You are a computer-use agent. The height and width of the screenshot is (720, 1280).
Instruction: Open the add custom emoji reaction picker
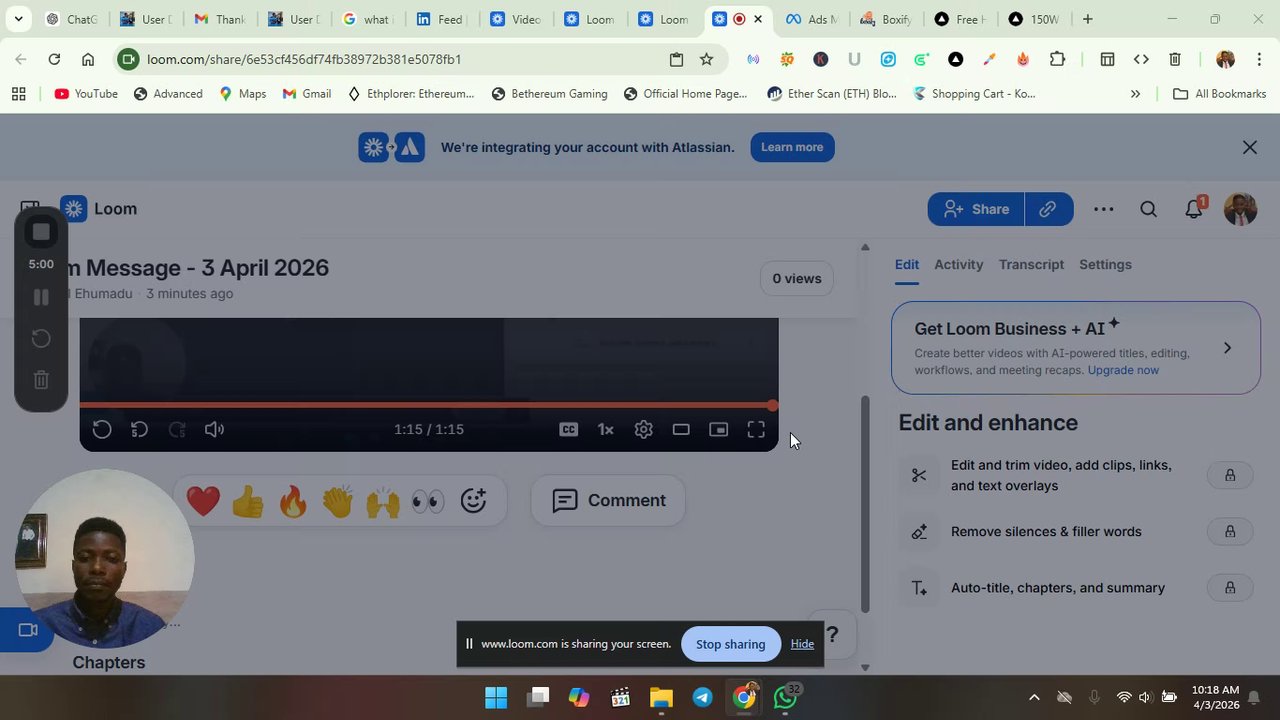[x=473, y=500]
